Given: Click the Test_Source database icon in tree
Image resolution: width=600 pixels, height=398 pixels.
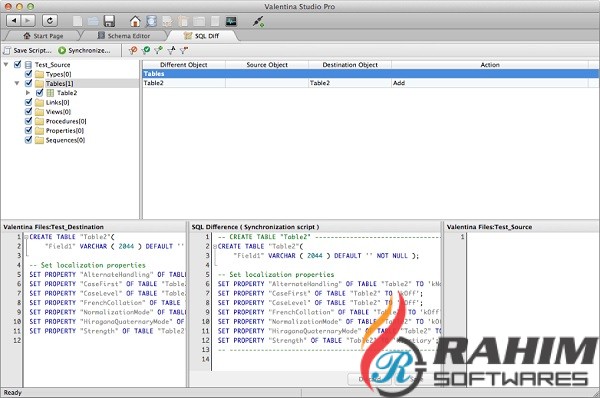Looking at the screenshot, I should click(28, 65).
